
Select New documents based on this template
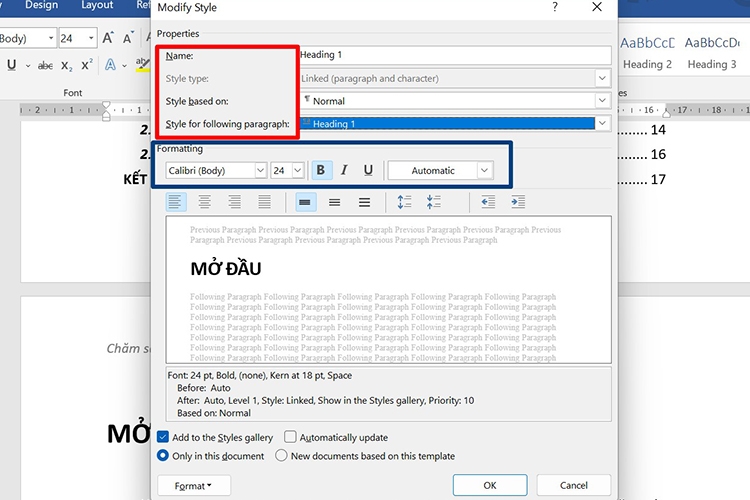281,456
